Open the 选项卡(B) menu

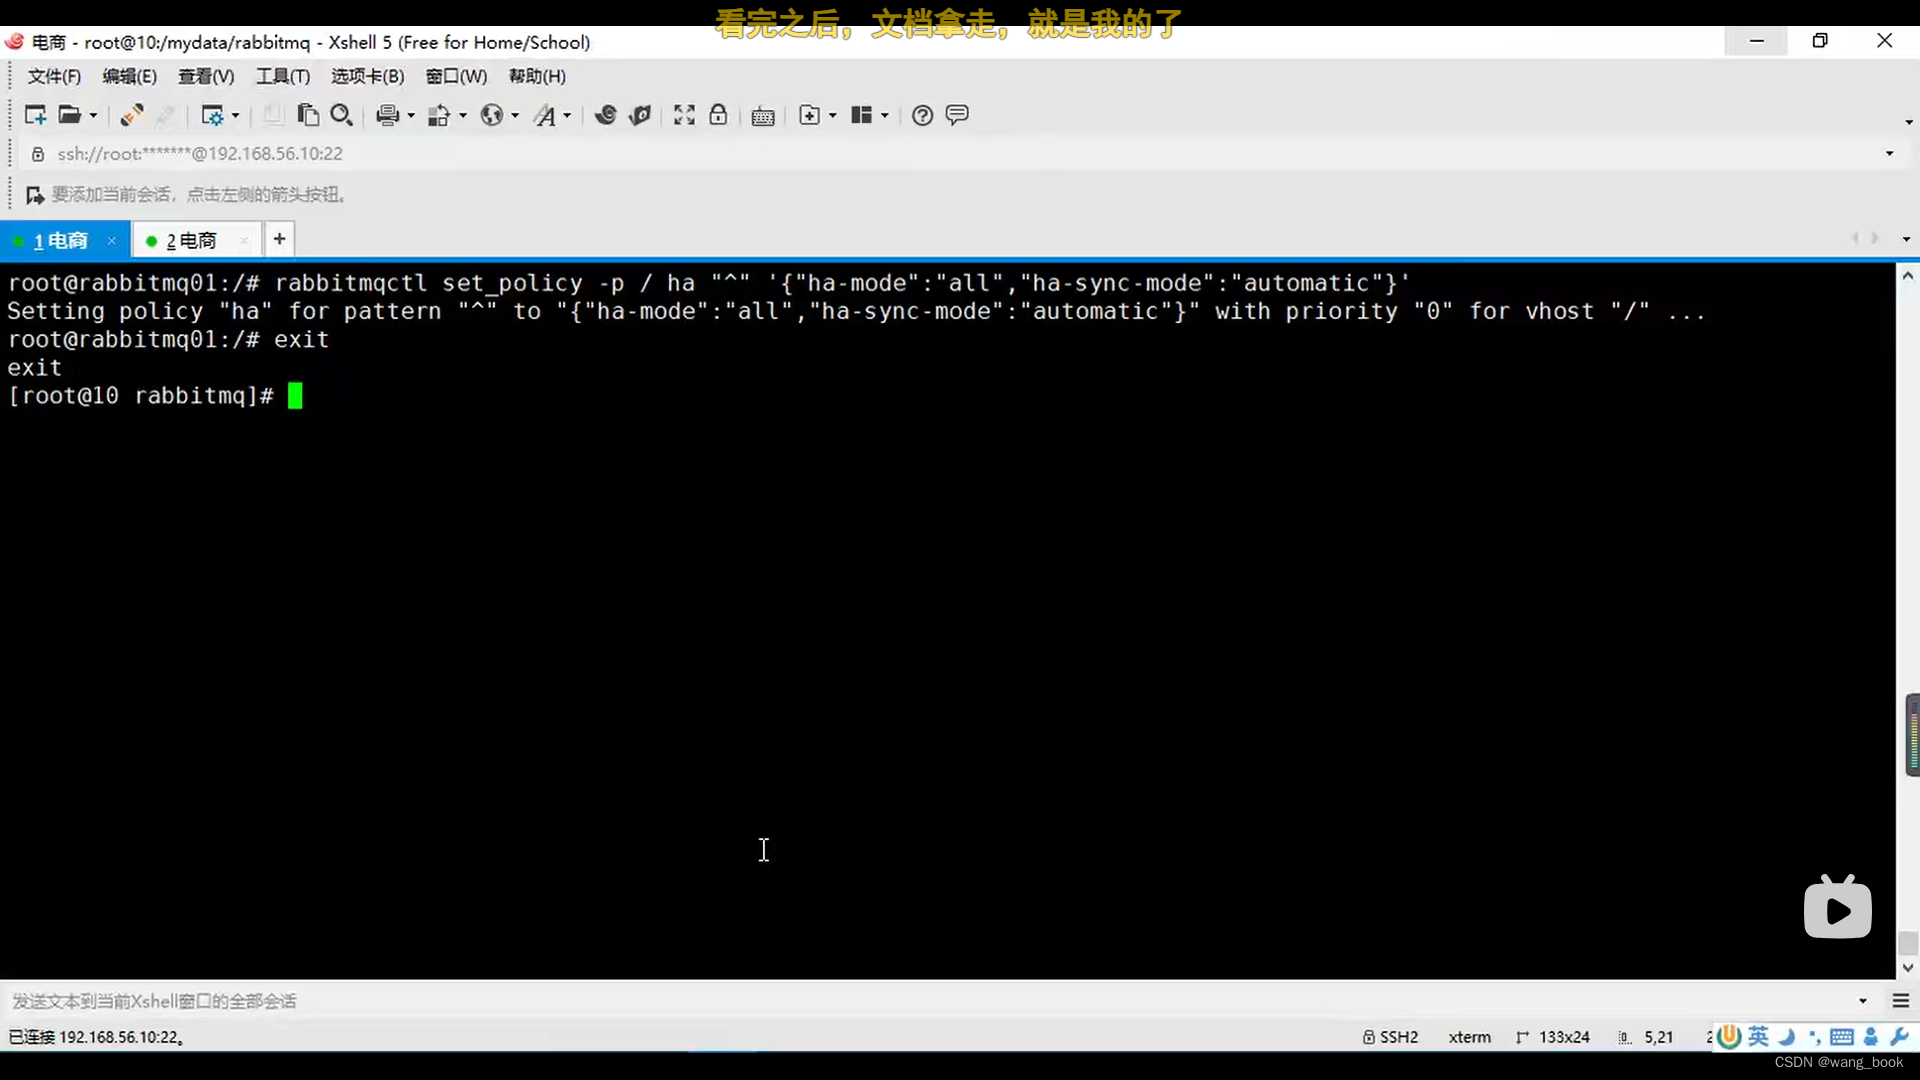point(368,76)
